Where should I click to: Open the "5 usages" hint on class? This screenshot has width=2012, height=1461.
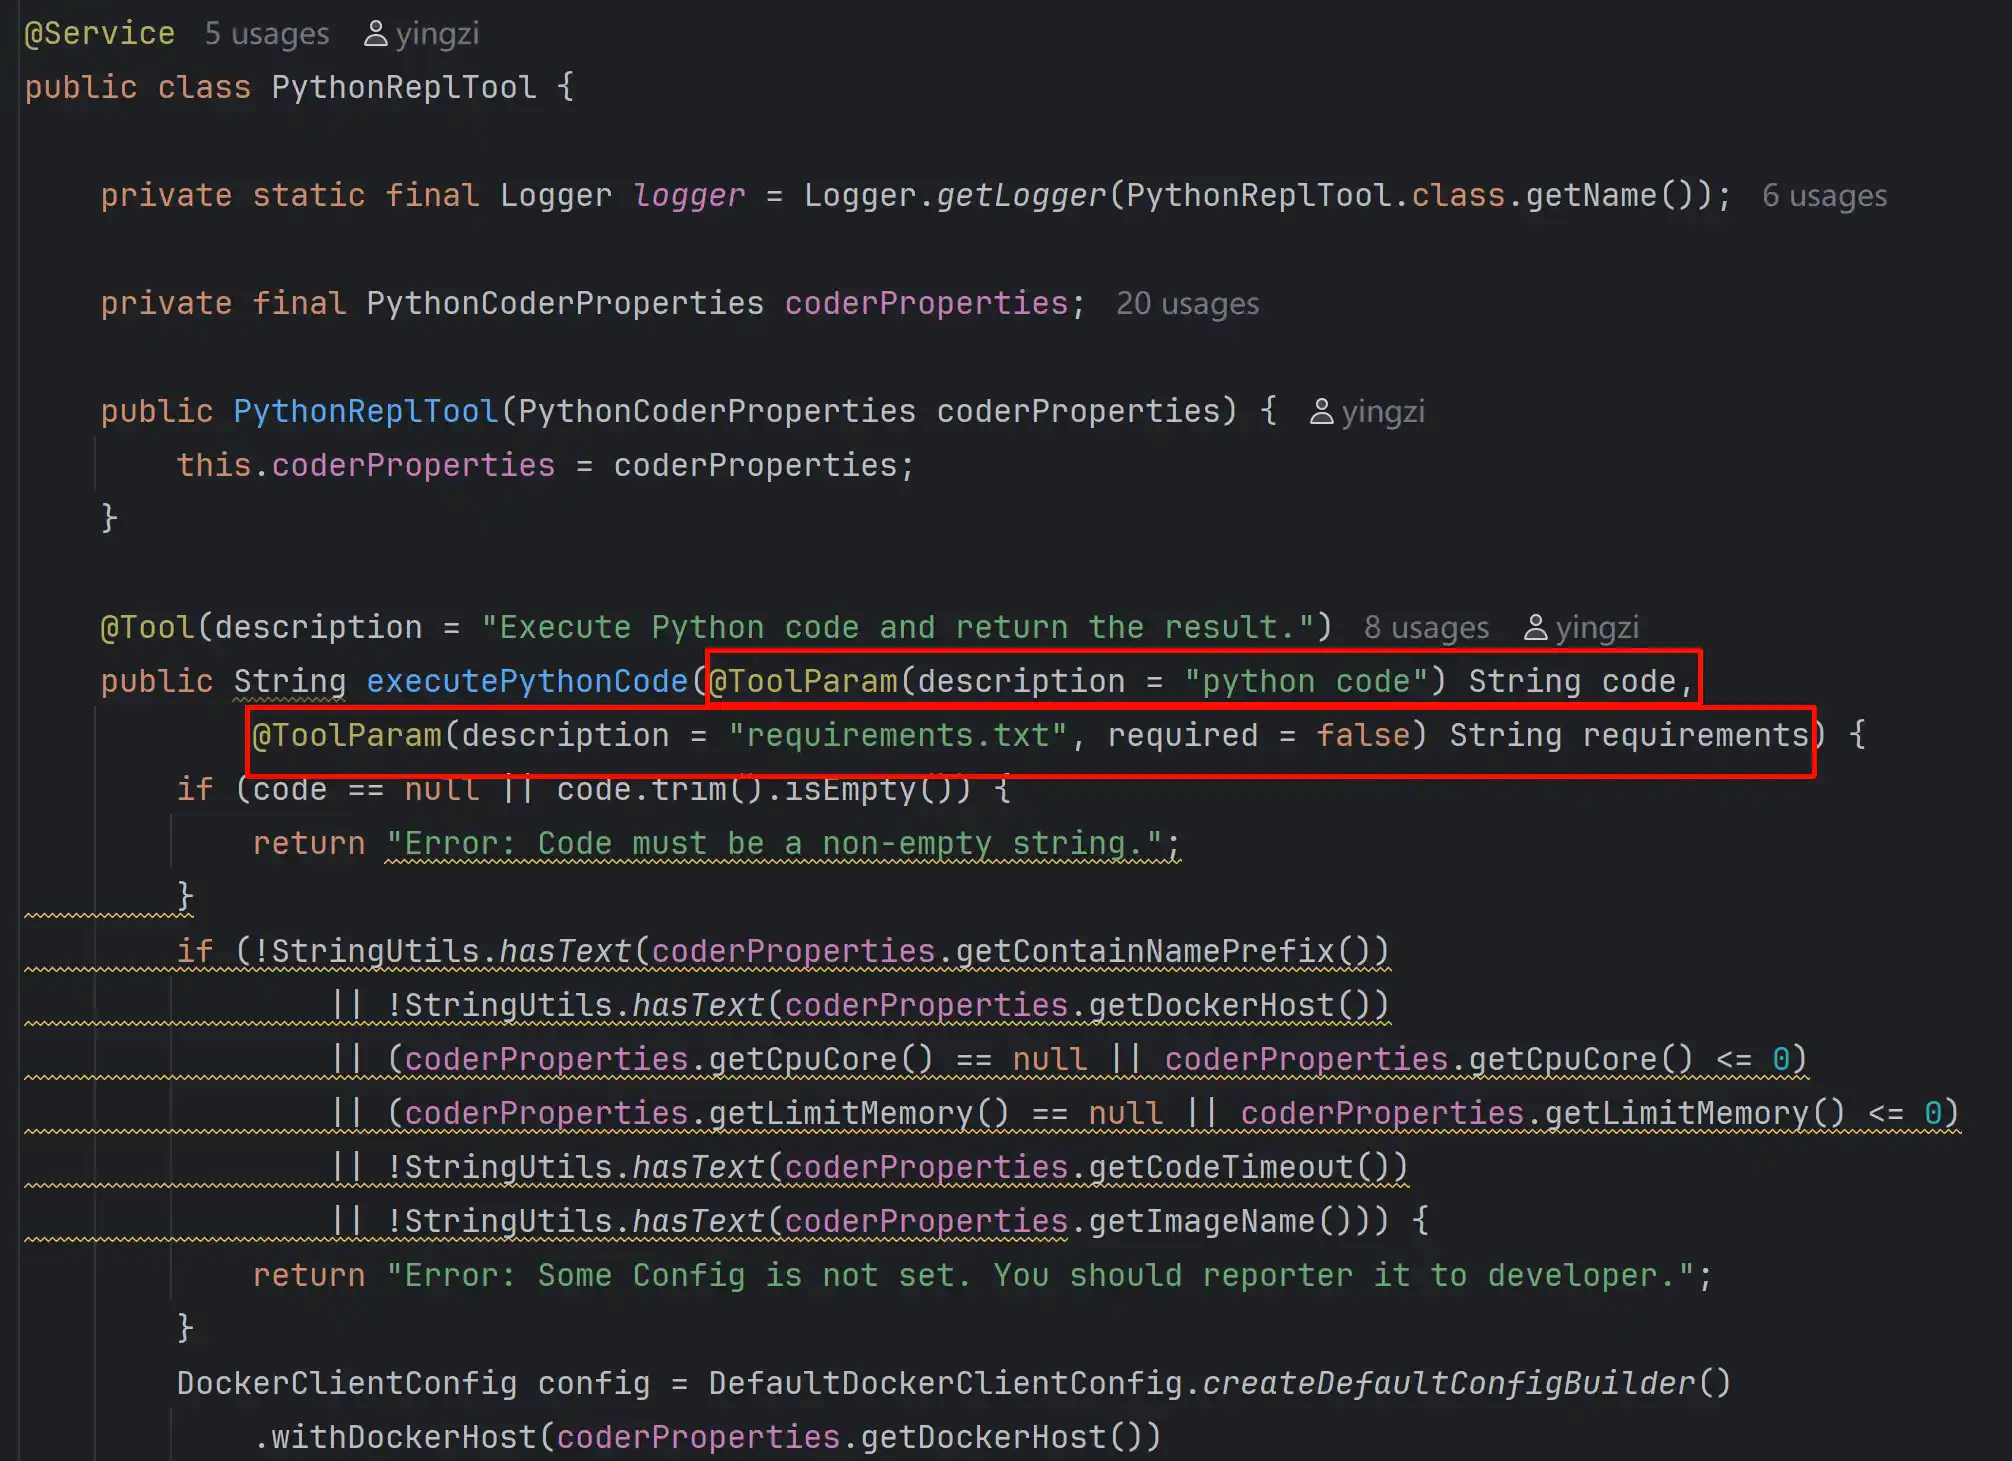click(x=266, y=34)
